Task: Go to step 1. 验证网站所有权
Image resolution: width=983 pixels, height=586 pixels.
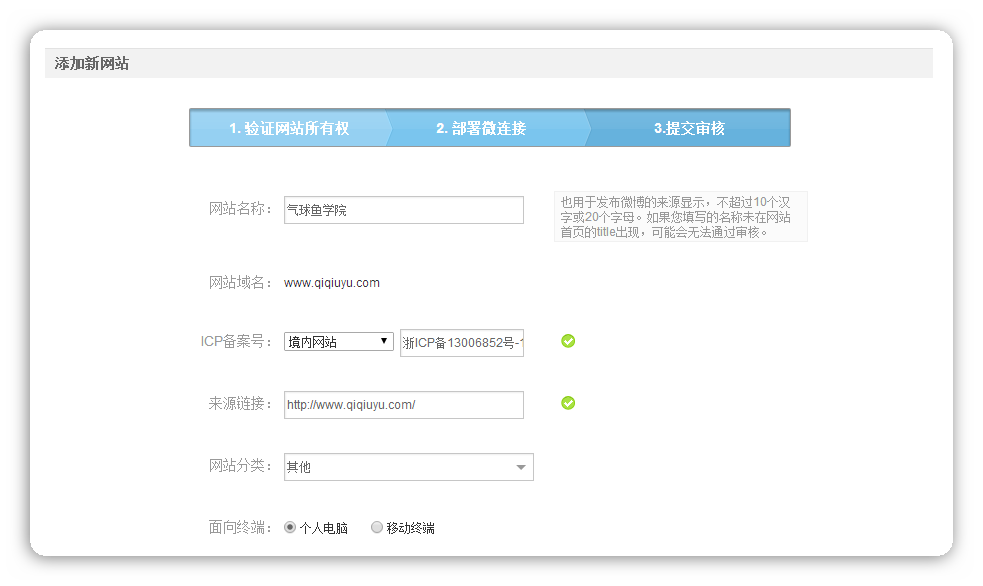Action: pyautogui.click(x=288, y=128)
